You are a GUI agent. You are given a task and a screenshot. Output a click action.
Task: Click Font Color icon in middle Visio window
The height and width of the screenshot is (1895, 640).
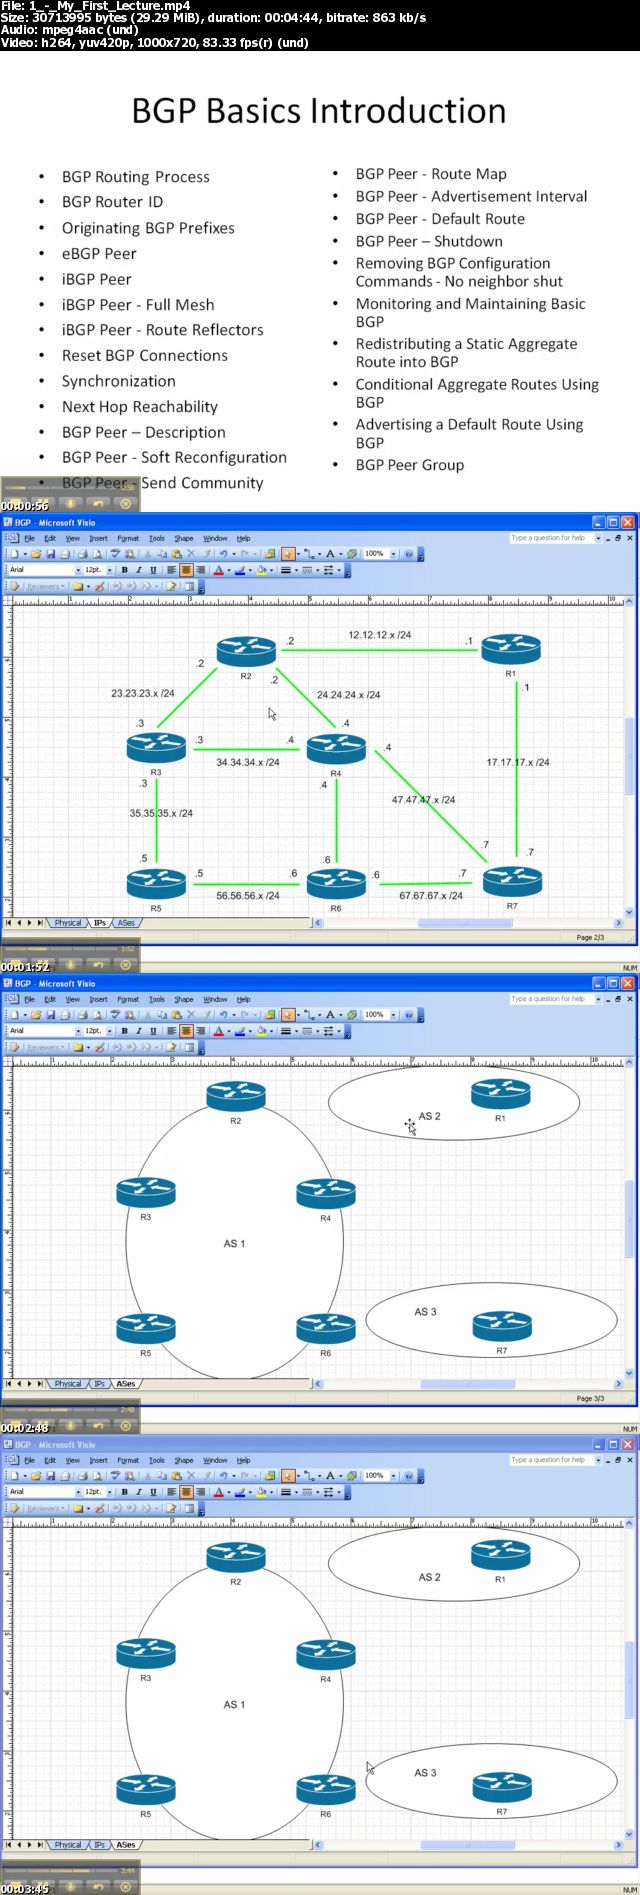click(x=218, y=1031)
